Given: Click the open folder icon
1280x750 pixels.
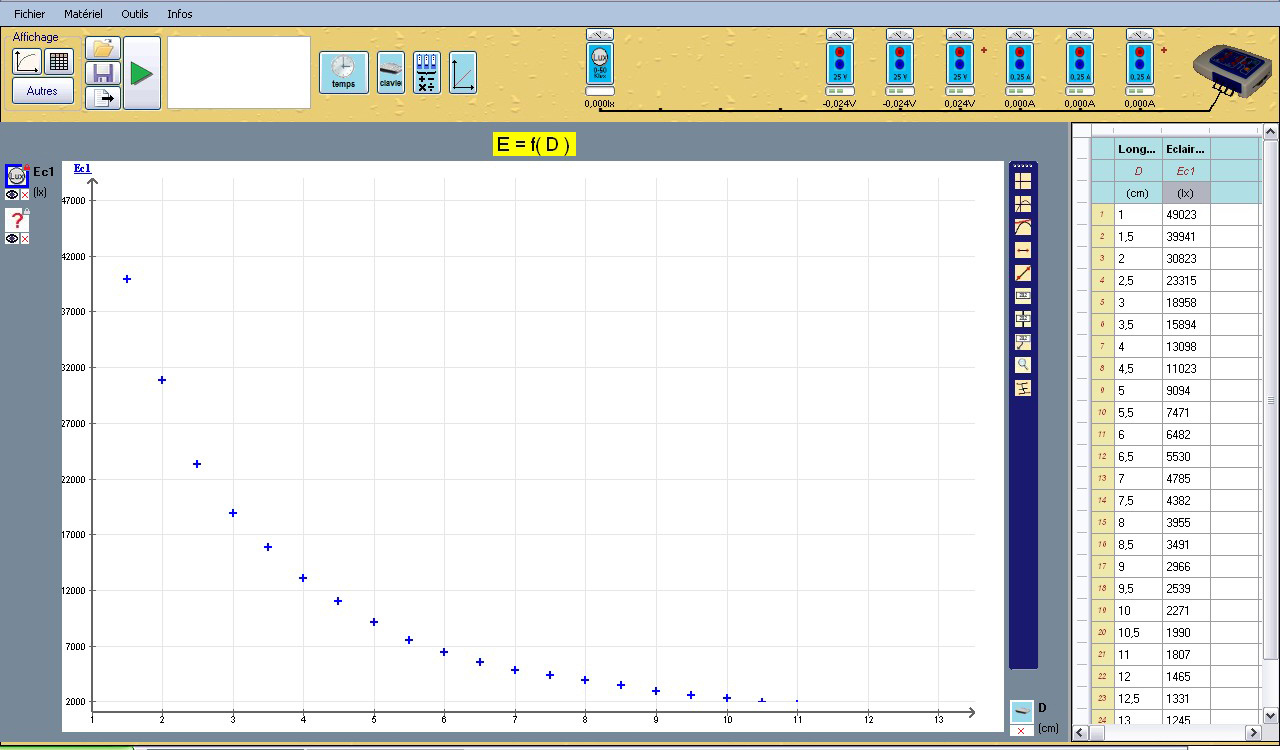Looking at the screenshot, I should tap(102, 48).
